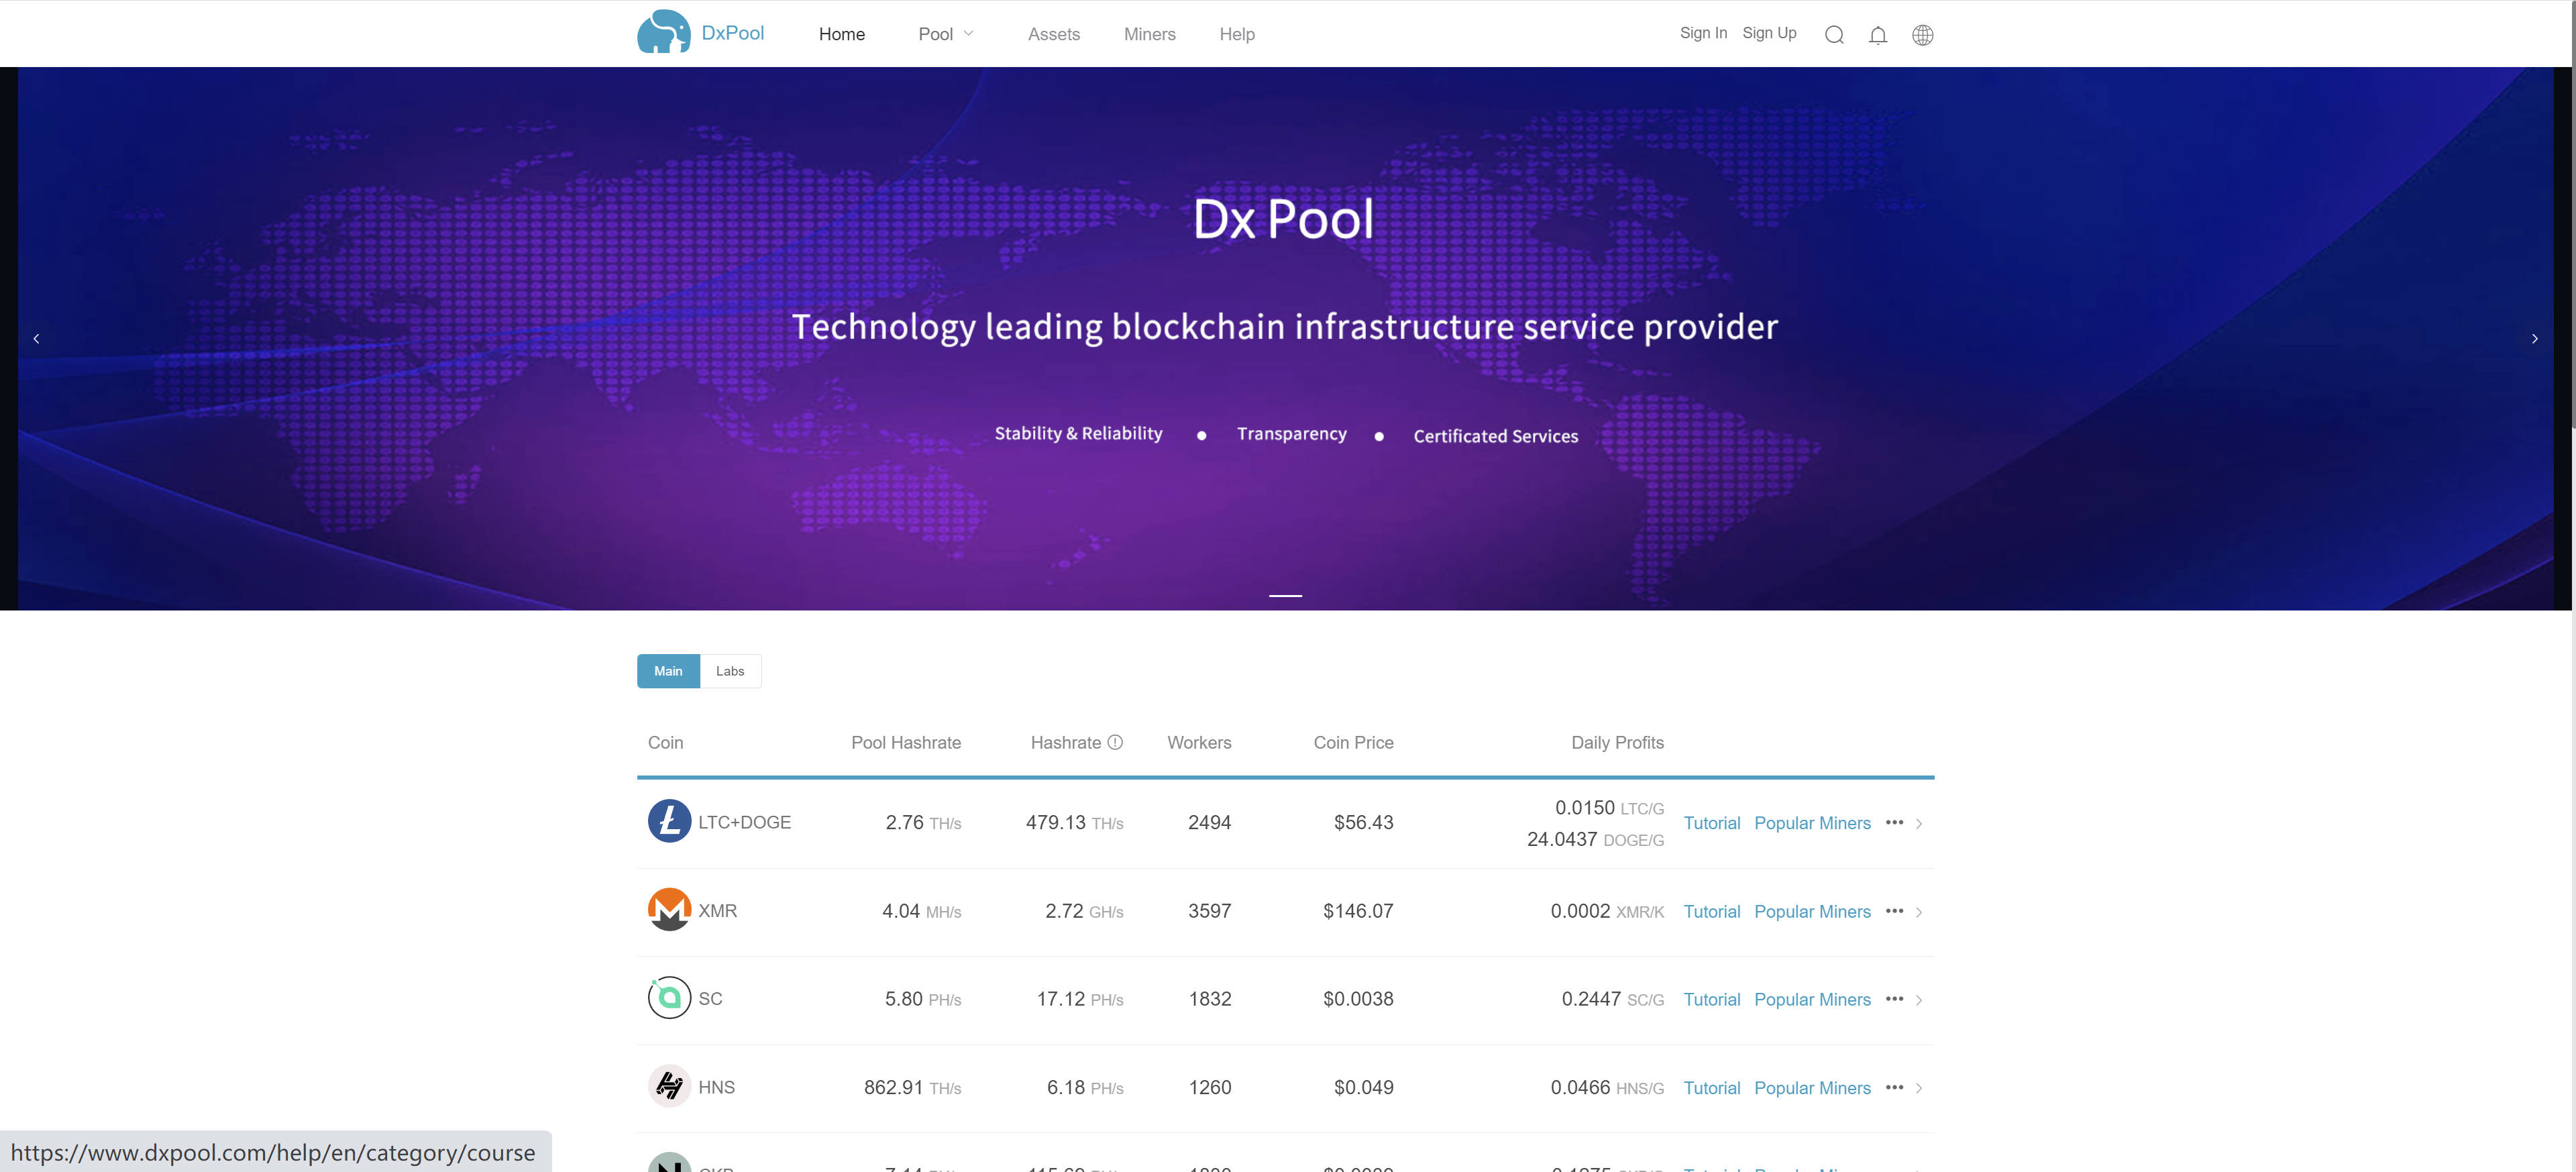This screenshot has width=2576, height=1172.
Task: Open more options dots for SC
Action: coord(1894,998)
